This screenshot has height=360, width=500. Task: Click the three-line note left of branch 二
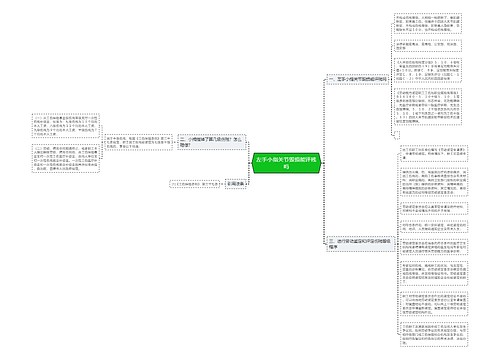pyautogui.click(x=138, y=142)
